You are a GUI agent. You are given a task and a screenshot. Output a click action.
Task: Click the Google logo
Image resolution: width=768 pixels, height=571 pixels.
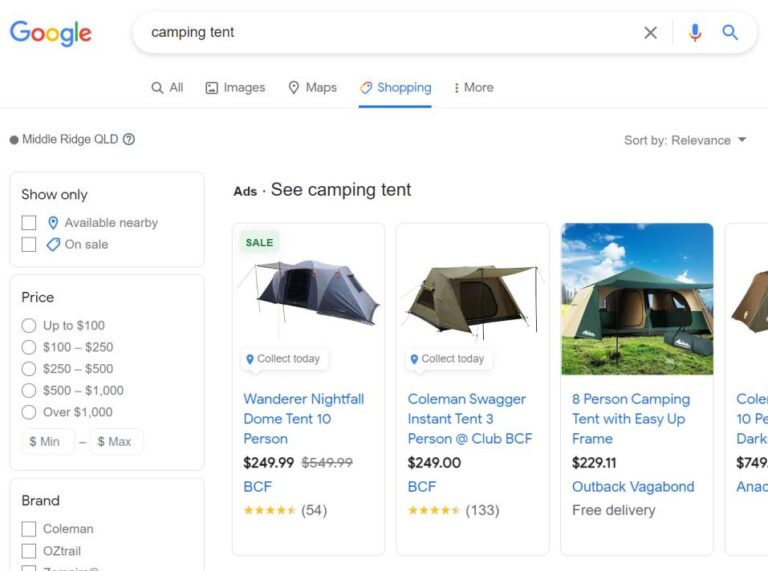click(50, 33)
